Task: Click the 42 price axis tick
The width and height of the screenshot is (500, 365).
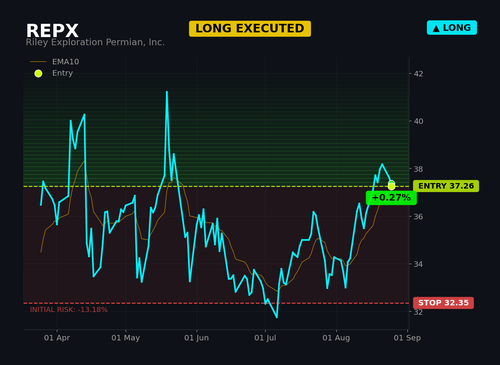Action: (418, 74)
